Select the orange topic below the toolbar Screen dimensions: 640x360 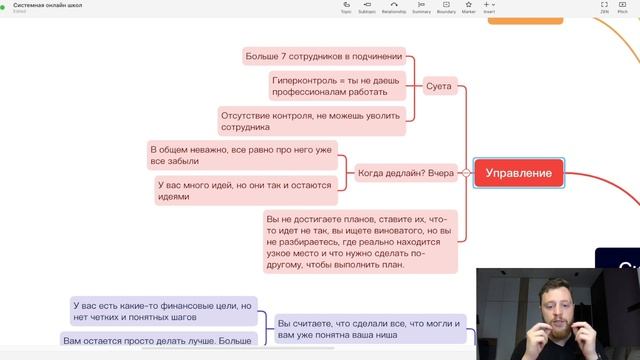click(525, 20)
